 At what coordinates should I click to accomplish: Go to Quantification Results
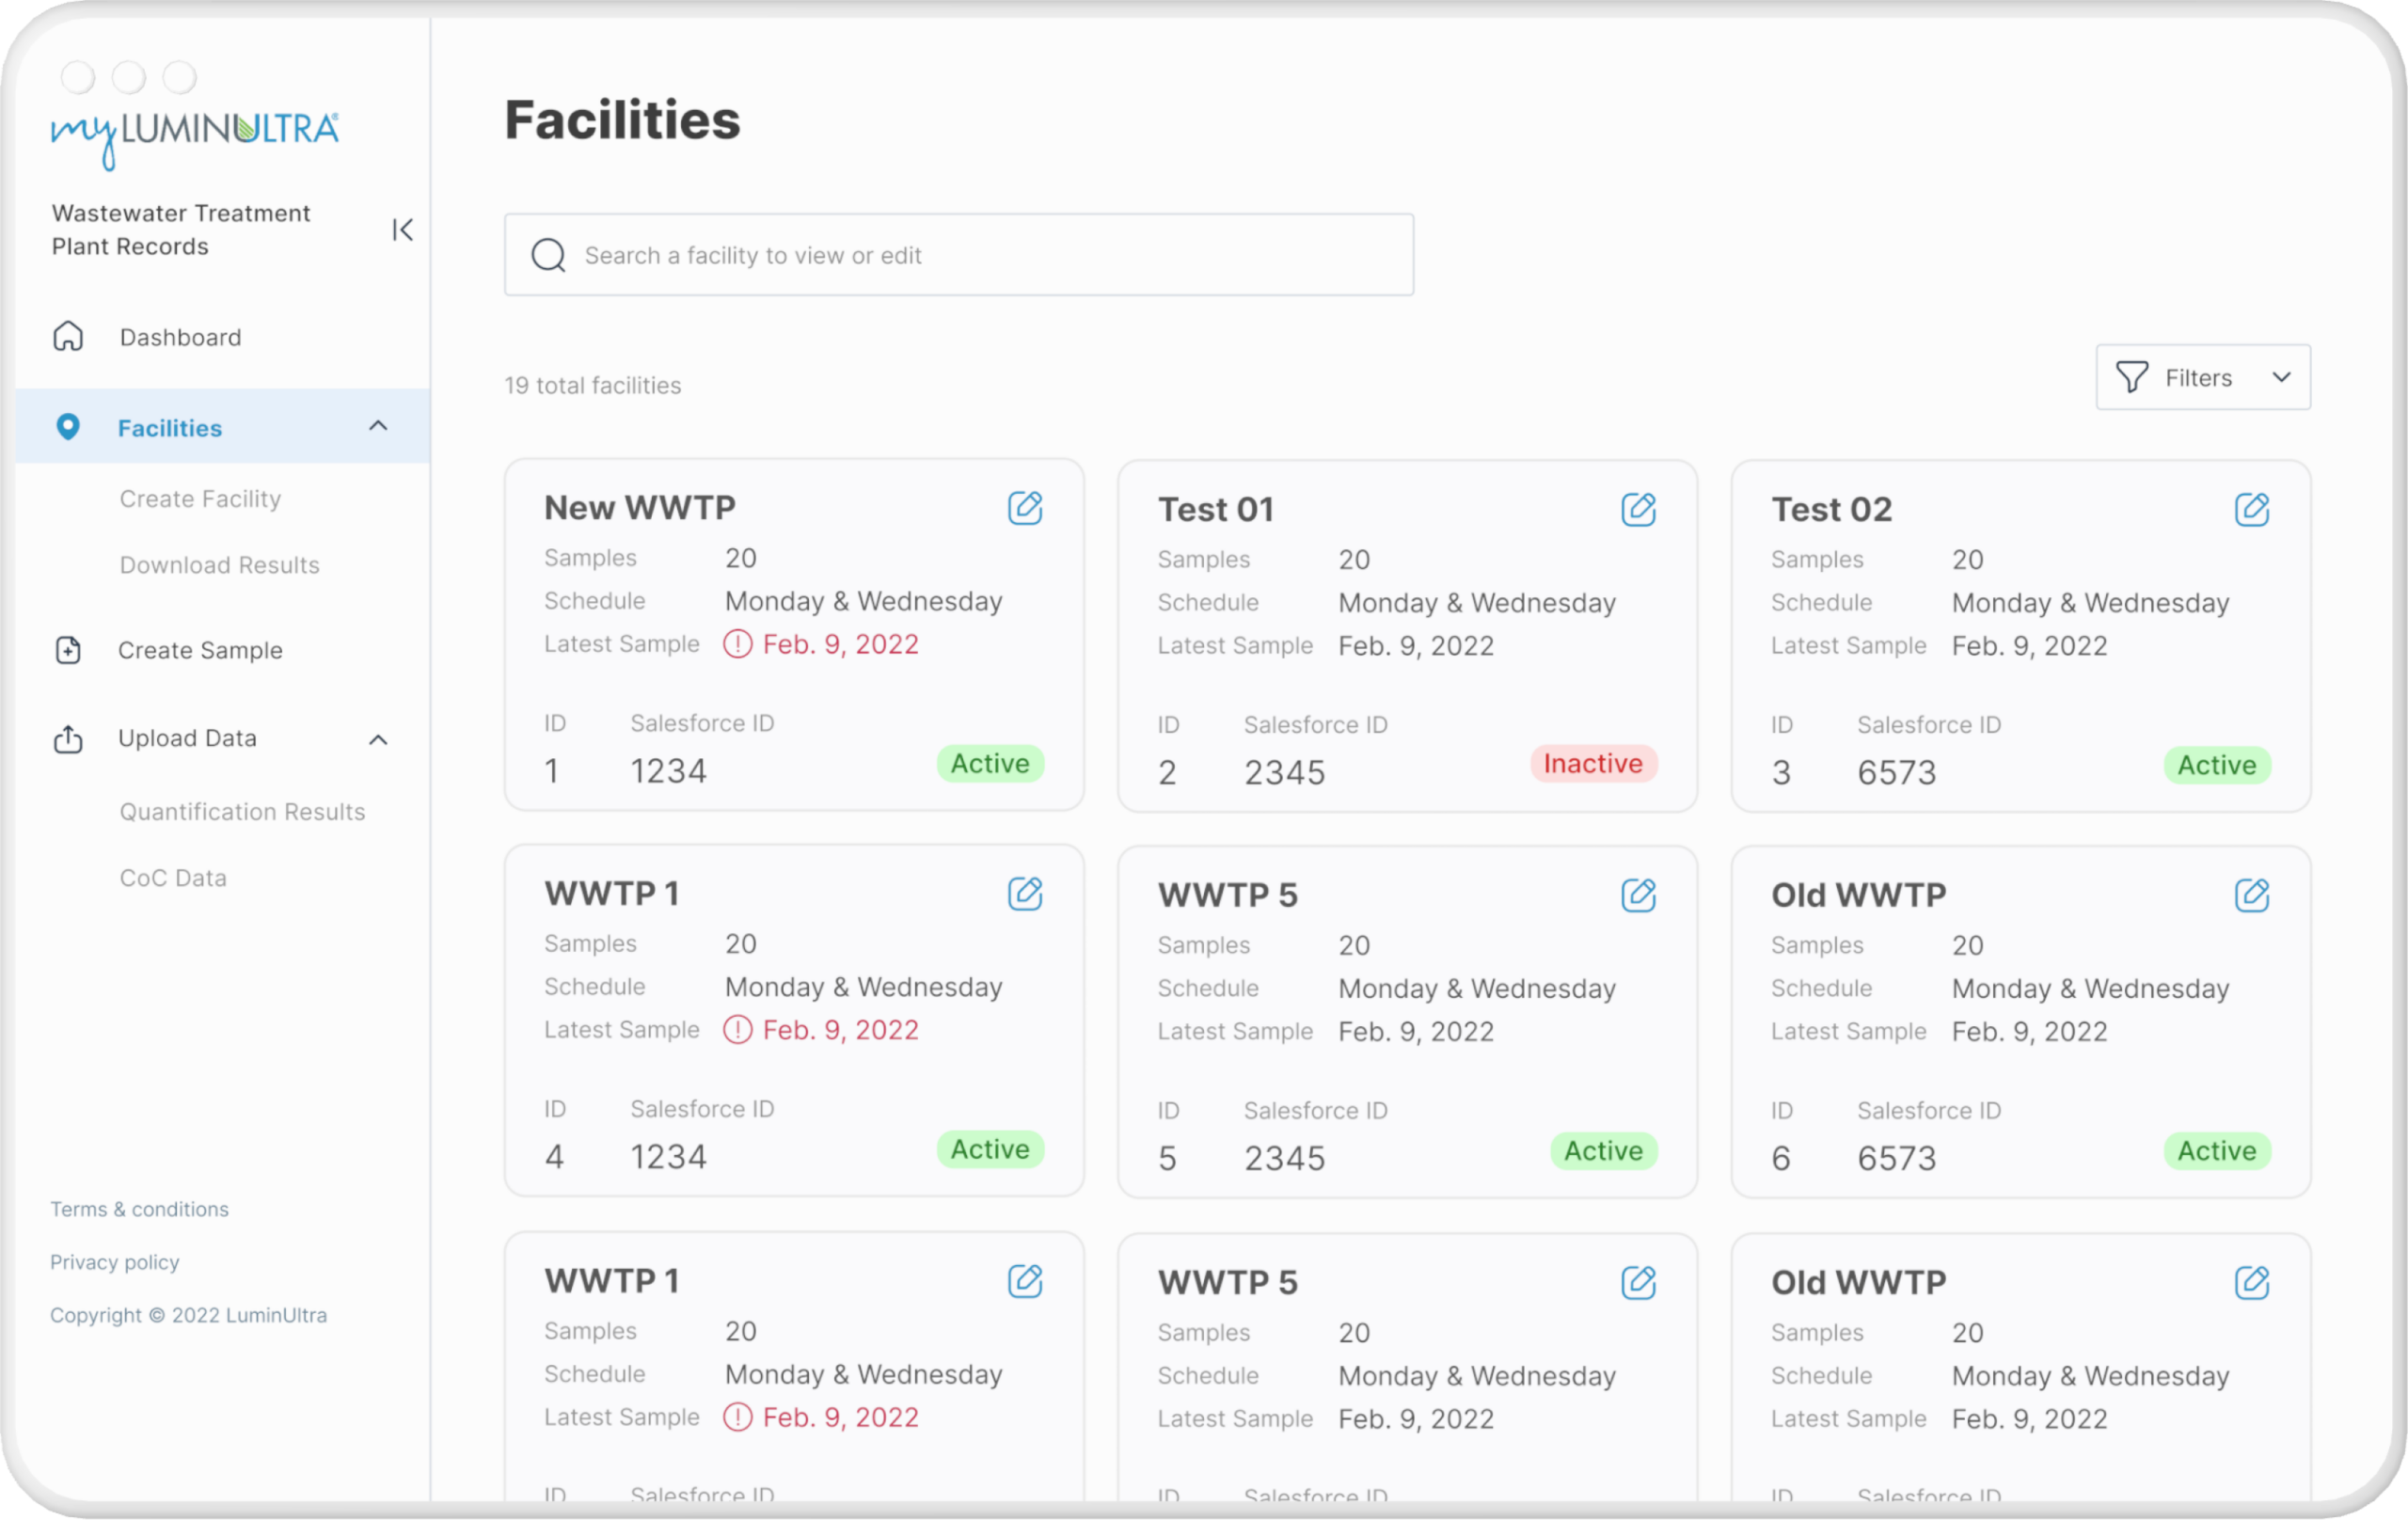[x=242, y=812]
